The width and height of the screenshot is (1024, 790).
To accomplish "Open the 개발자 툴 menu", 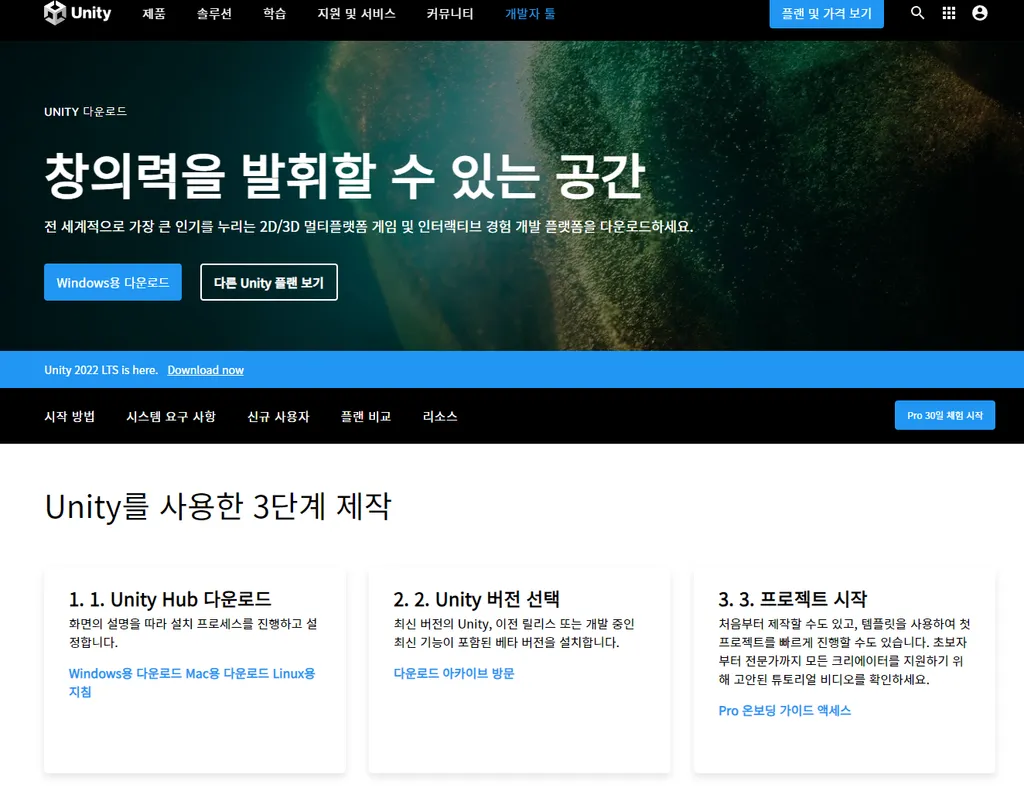I will tap(530, 14).
